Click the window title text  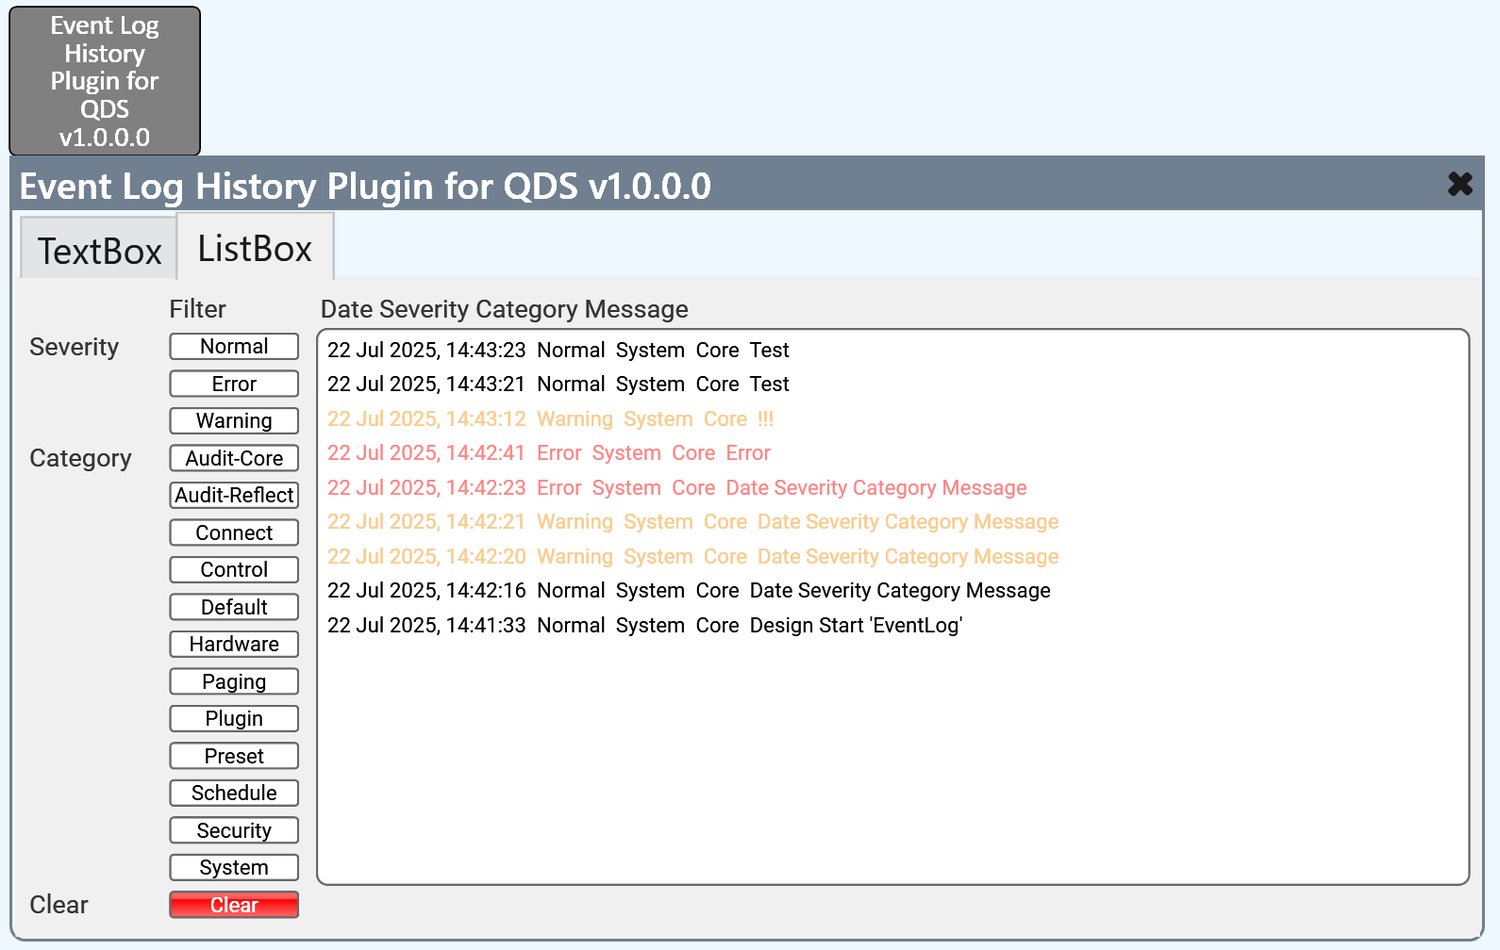[x=365, y=186]
